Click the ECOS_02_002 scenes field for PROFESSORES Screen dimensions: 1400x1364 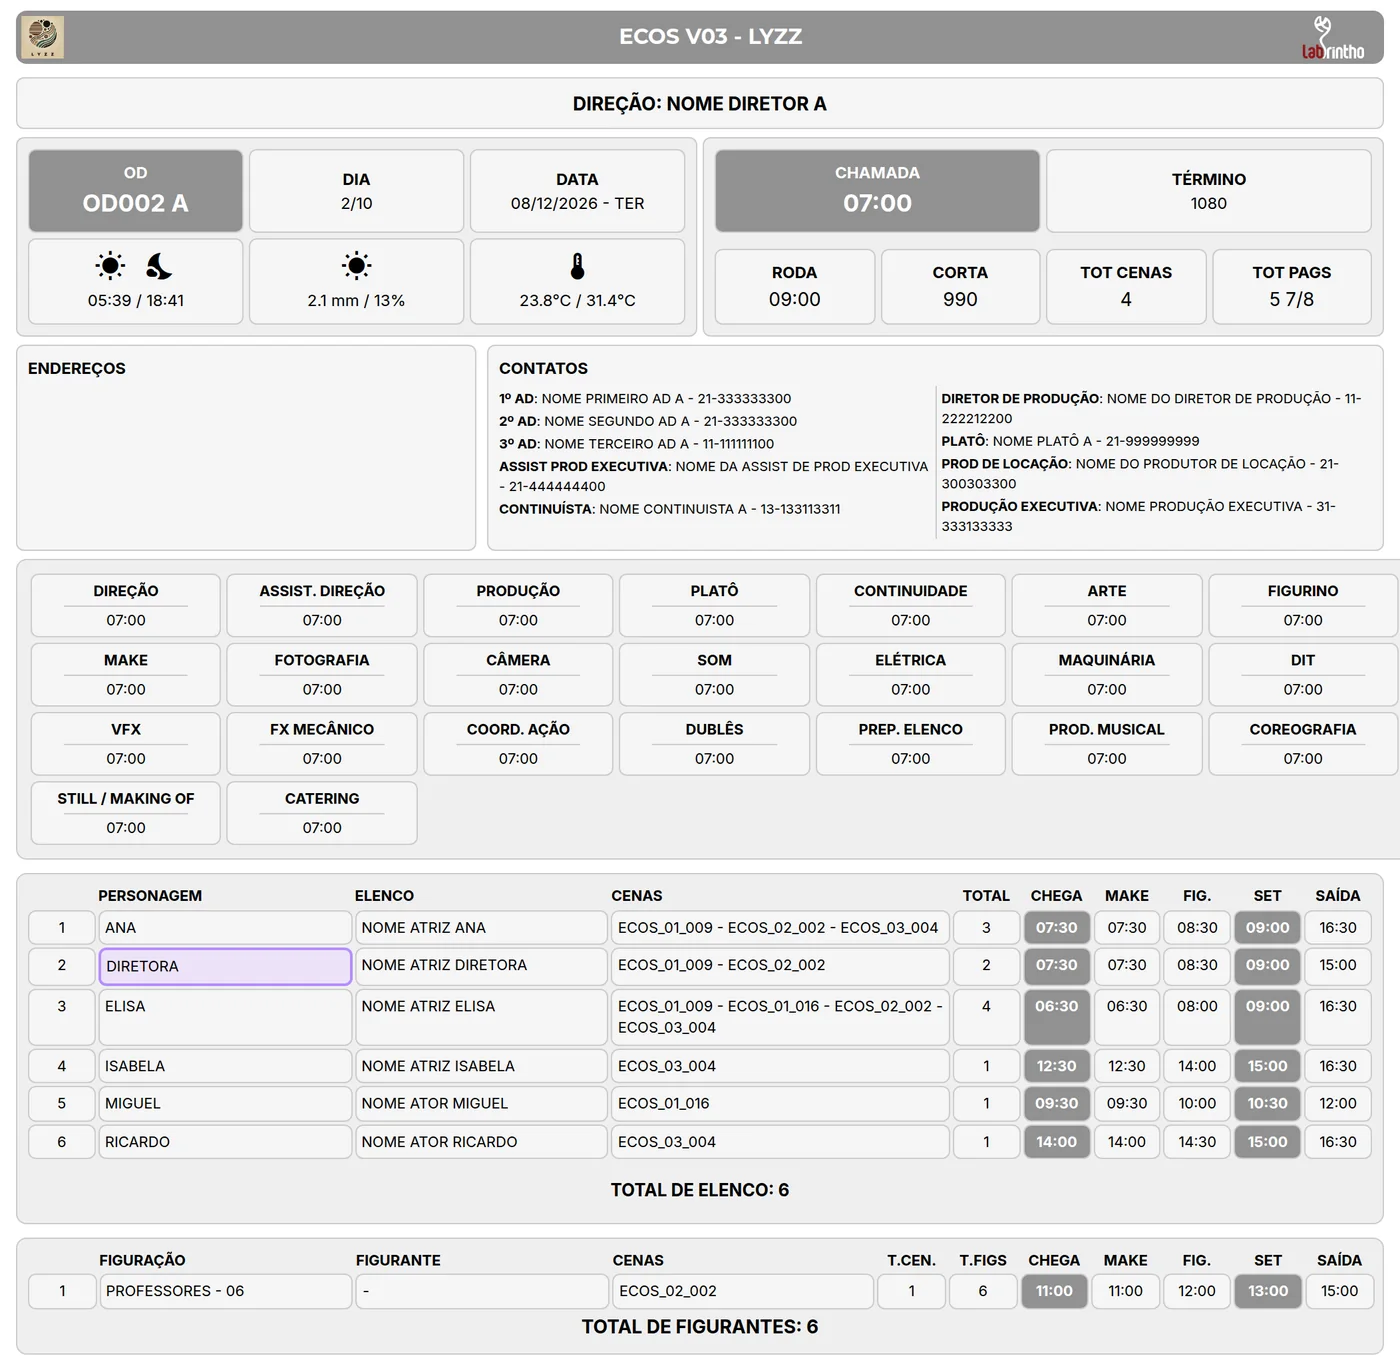743,1291
